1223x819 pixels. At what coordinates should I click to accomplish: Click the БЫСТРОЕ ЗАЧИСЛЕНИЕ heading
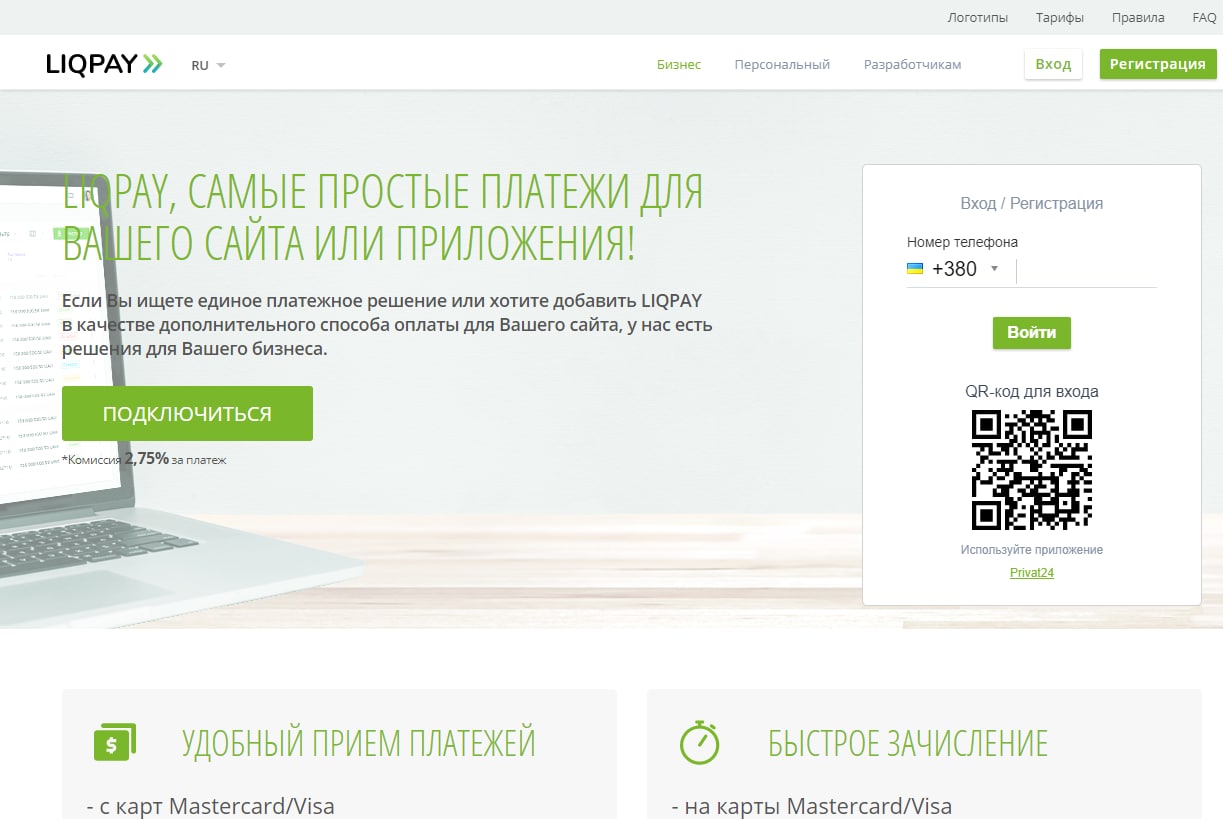point(908,743)
